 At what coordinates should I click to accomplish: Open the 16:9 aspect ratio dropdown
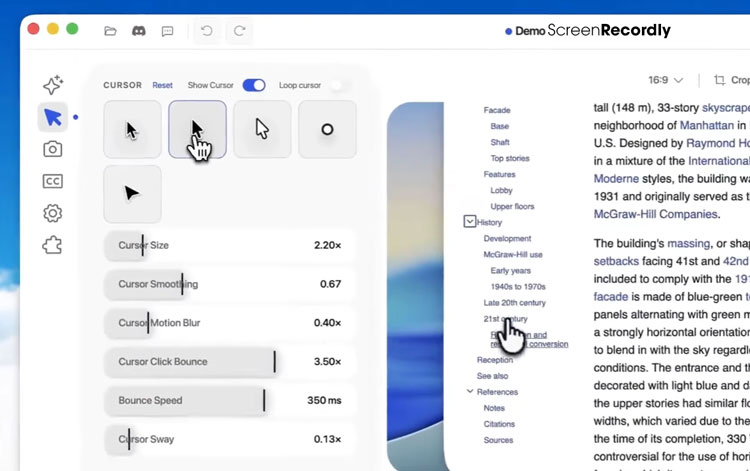(665, 80)
